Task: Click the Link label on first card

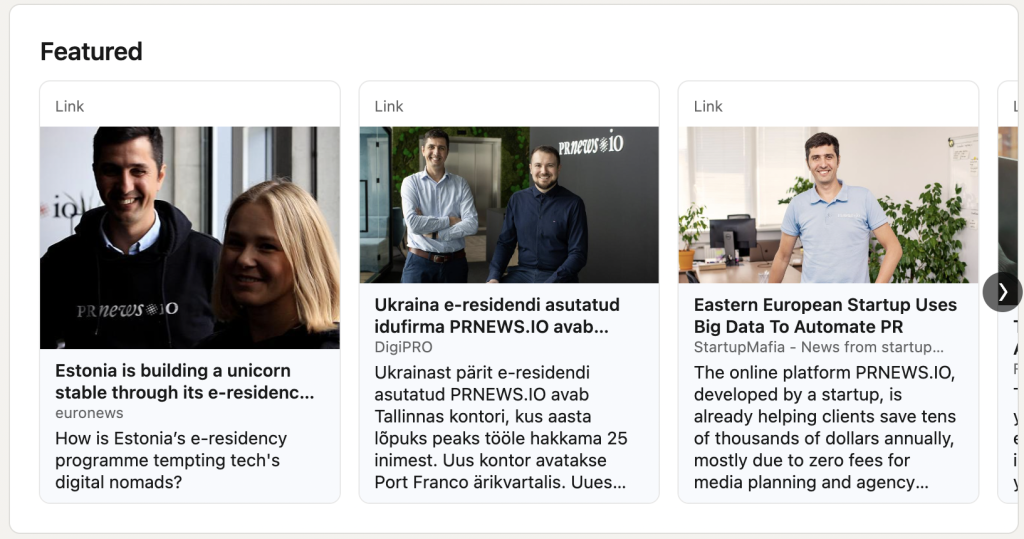Action: [x=69, y=106]
